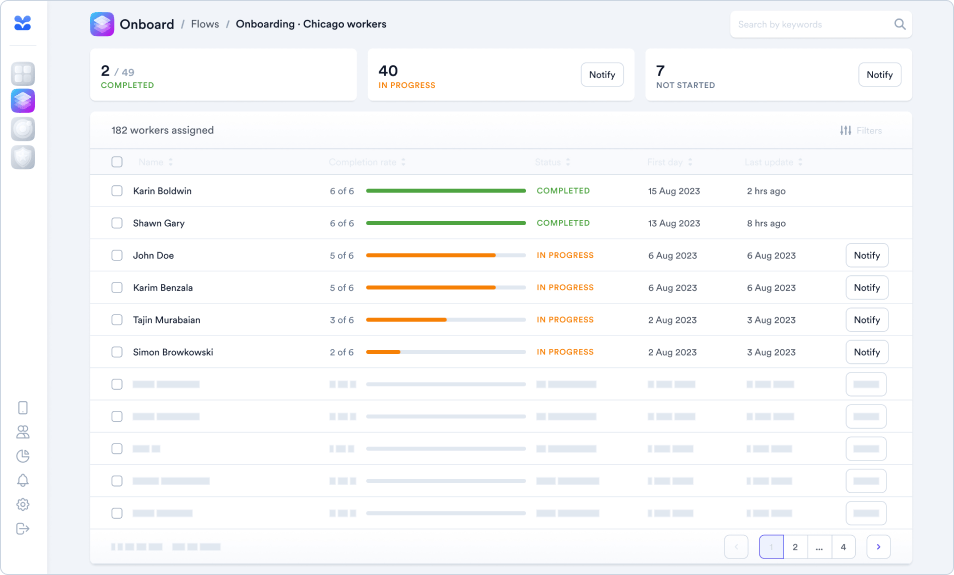Screen dimensions: 954x575
Task: Go to page 2 in the pagination
Action: 794,547
